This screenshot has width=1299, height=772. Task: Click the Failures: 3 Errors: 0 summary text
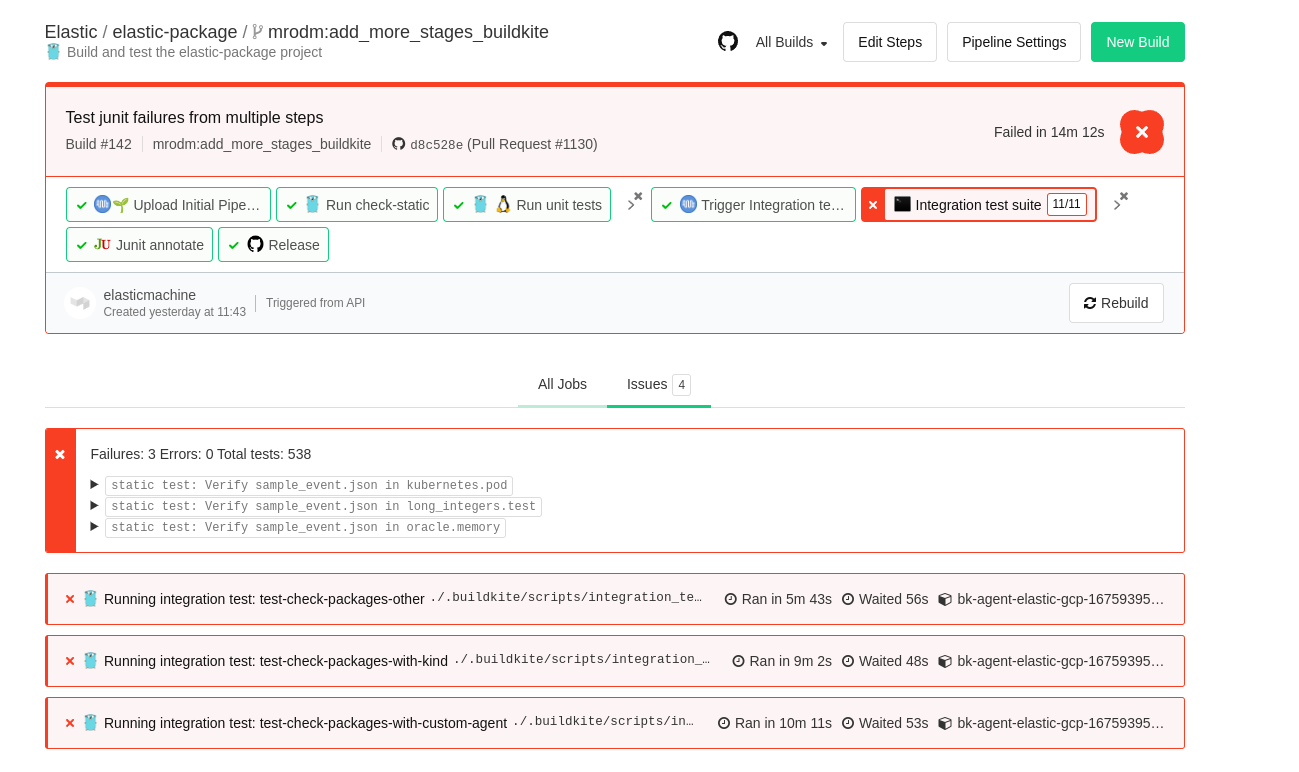pyautogui.click(x=201, y=454)
